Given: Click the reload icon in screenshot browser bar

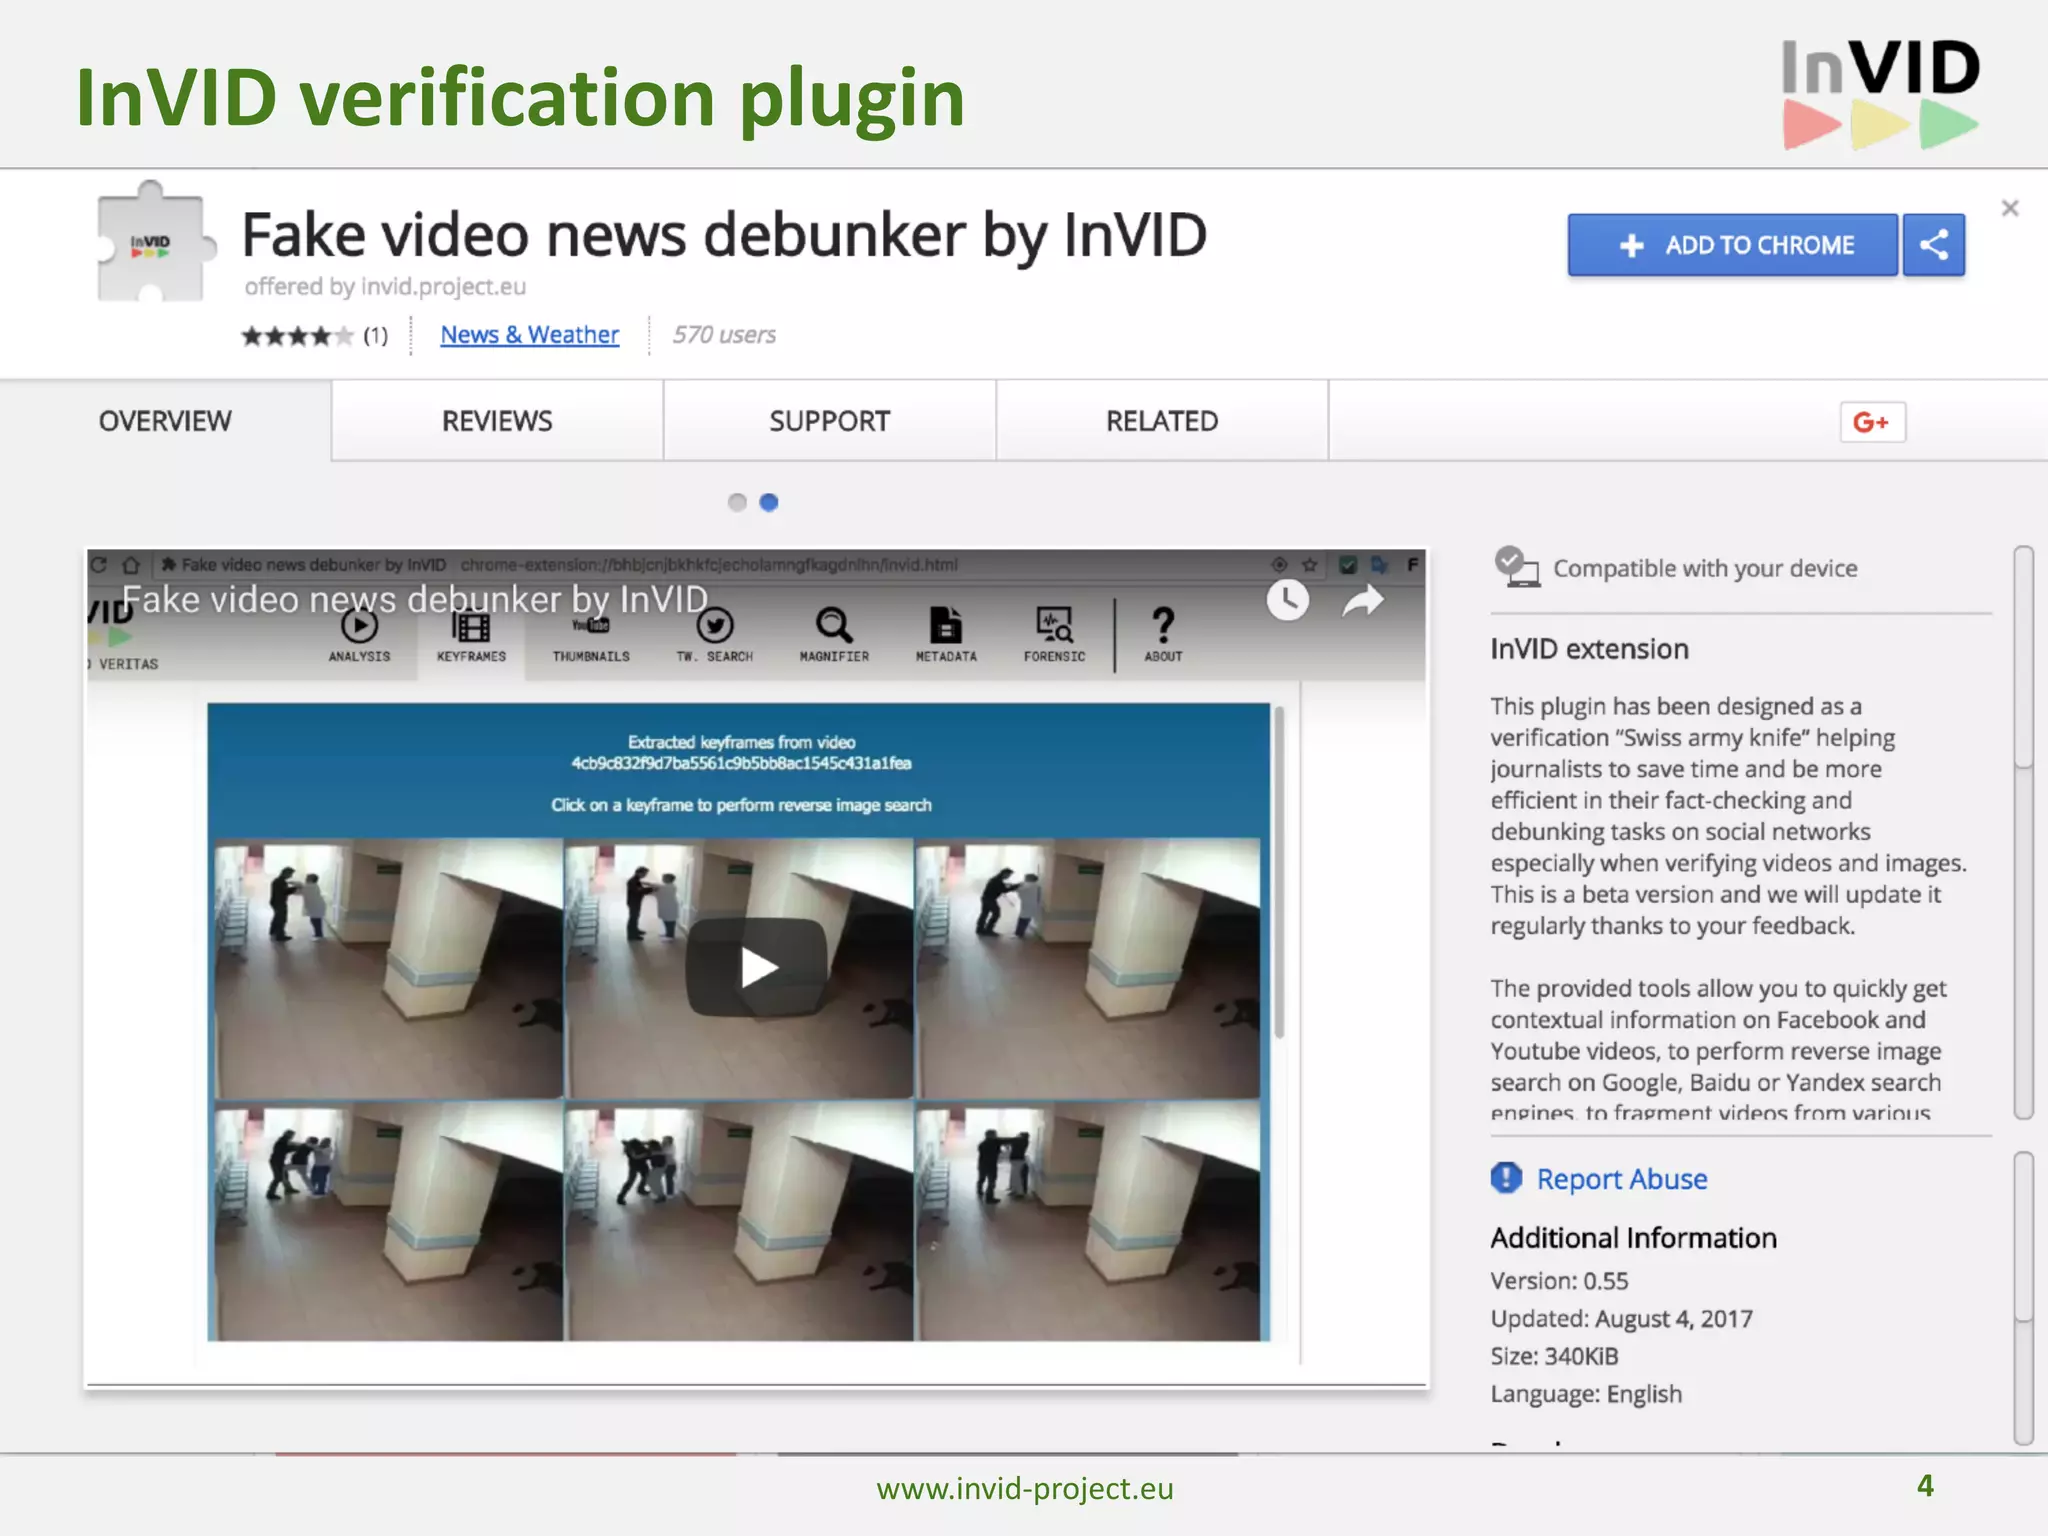Looking at the screenshot, I should tap(99, 564).
